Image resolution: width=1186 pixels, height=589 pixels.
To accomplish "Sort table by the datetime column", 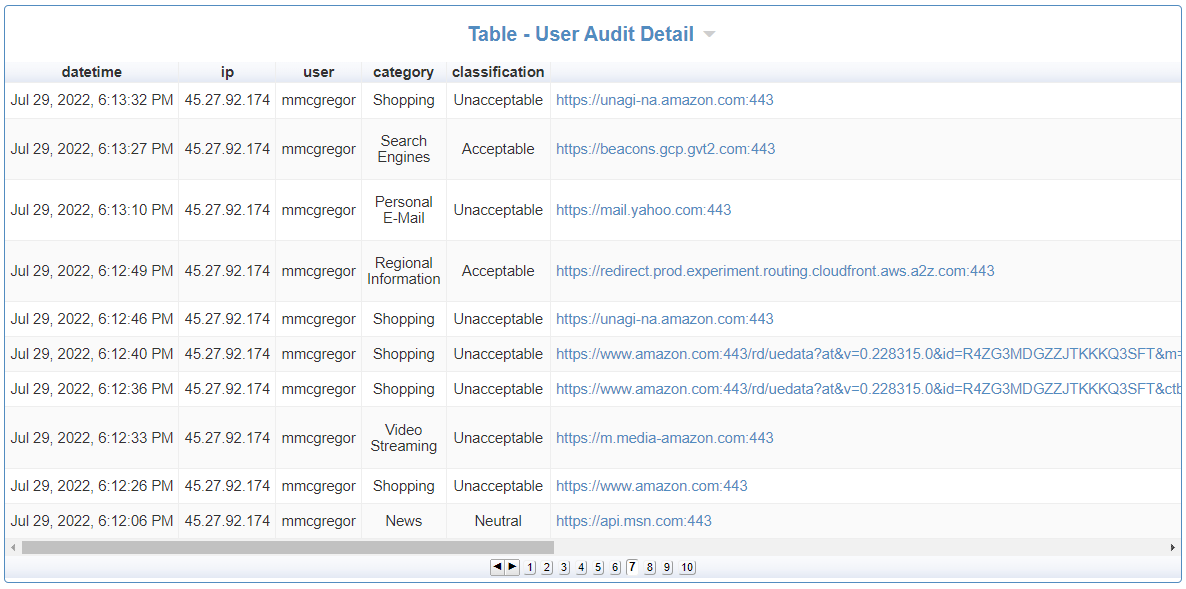I will coord(92,71).
